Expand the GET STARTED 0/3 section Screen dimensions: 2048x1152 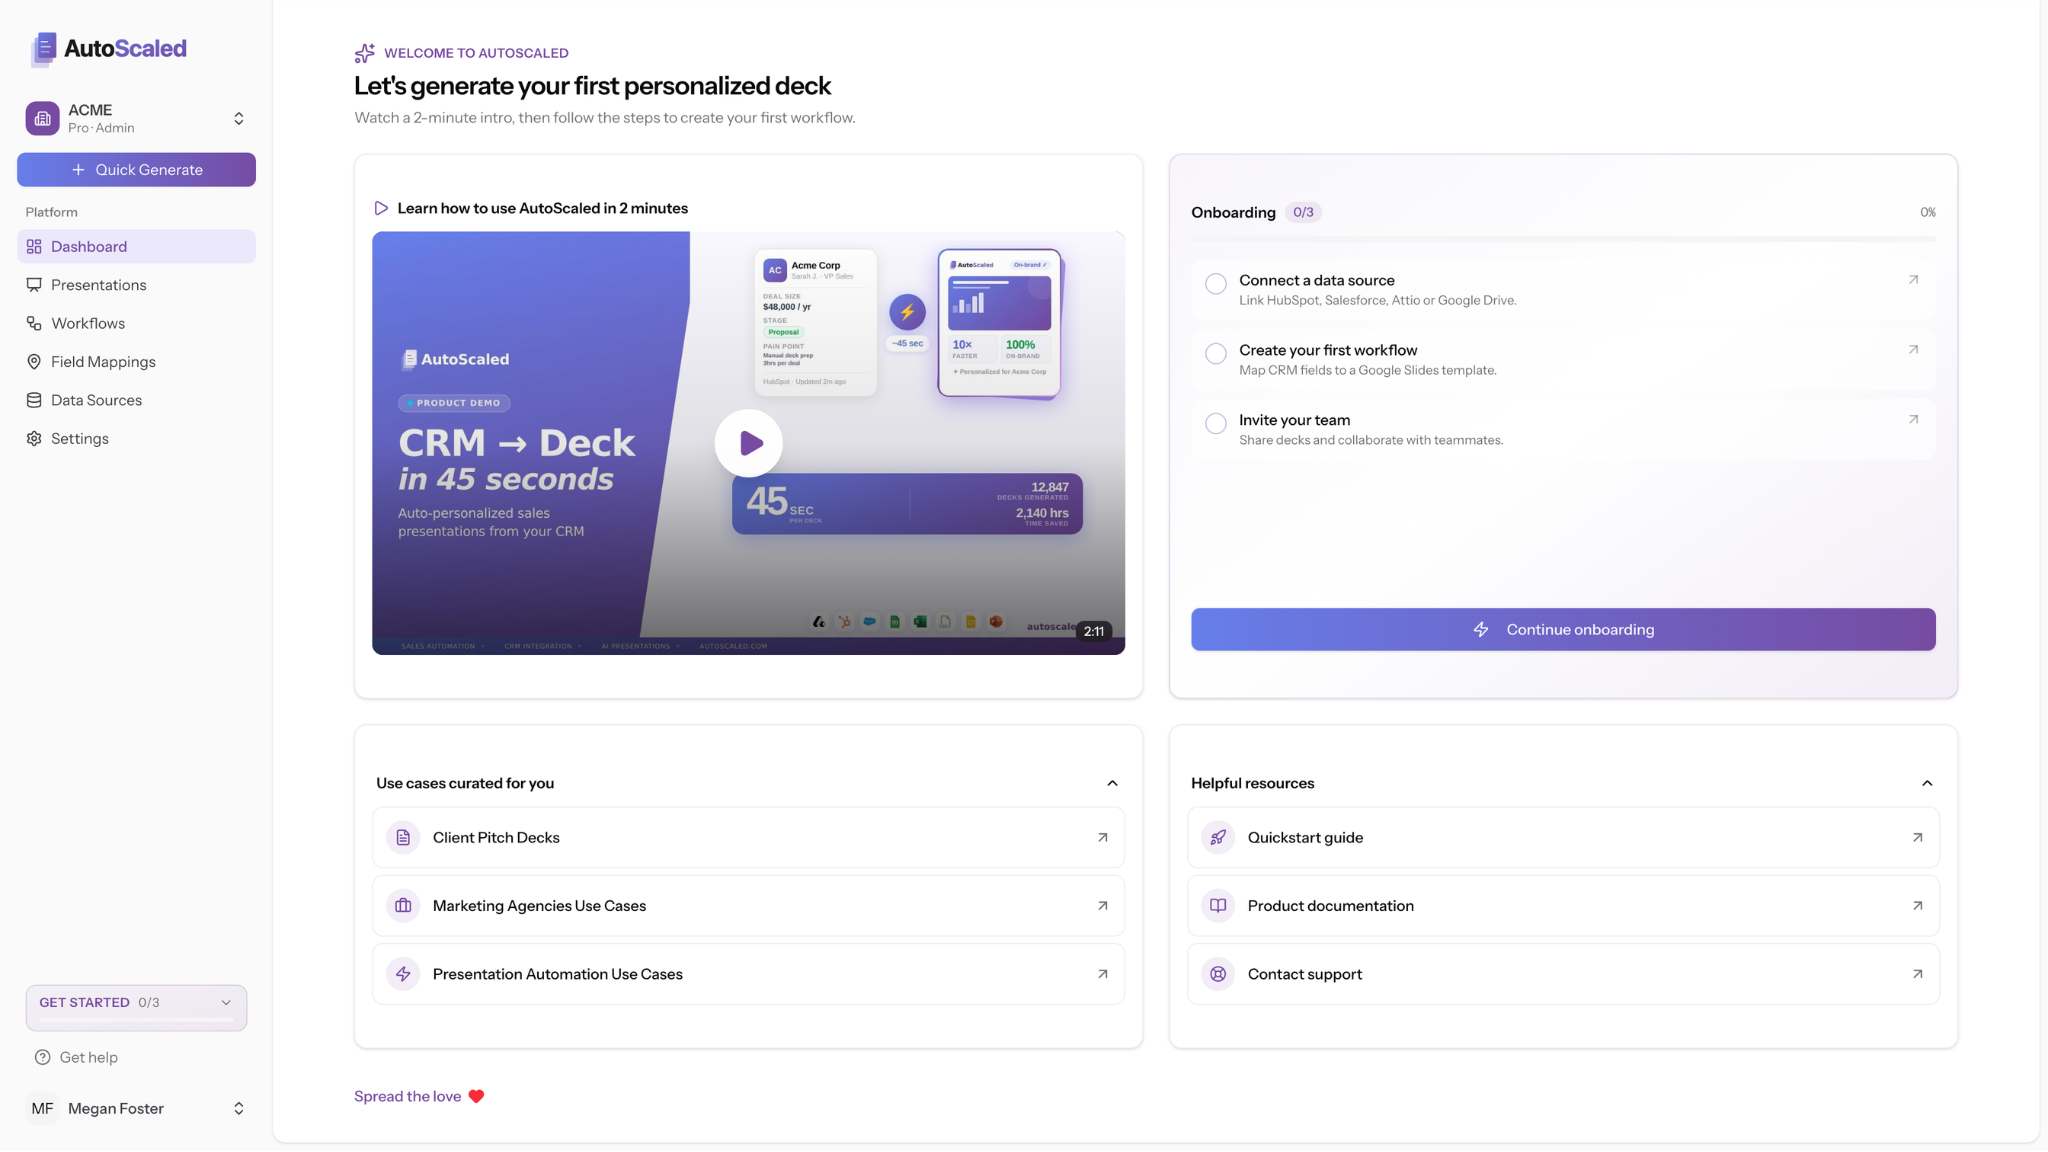coord(224,1002)
